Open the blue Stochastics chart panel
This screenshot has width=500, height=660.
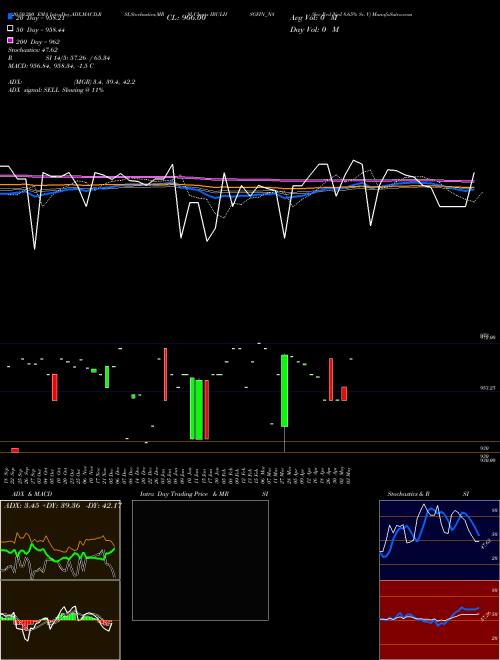point(439,540)
